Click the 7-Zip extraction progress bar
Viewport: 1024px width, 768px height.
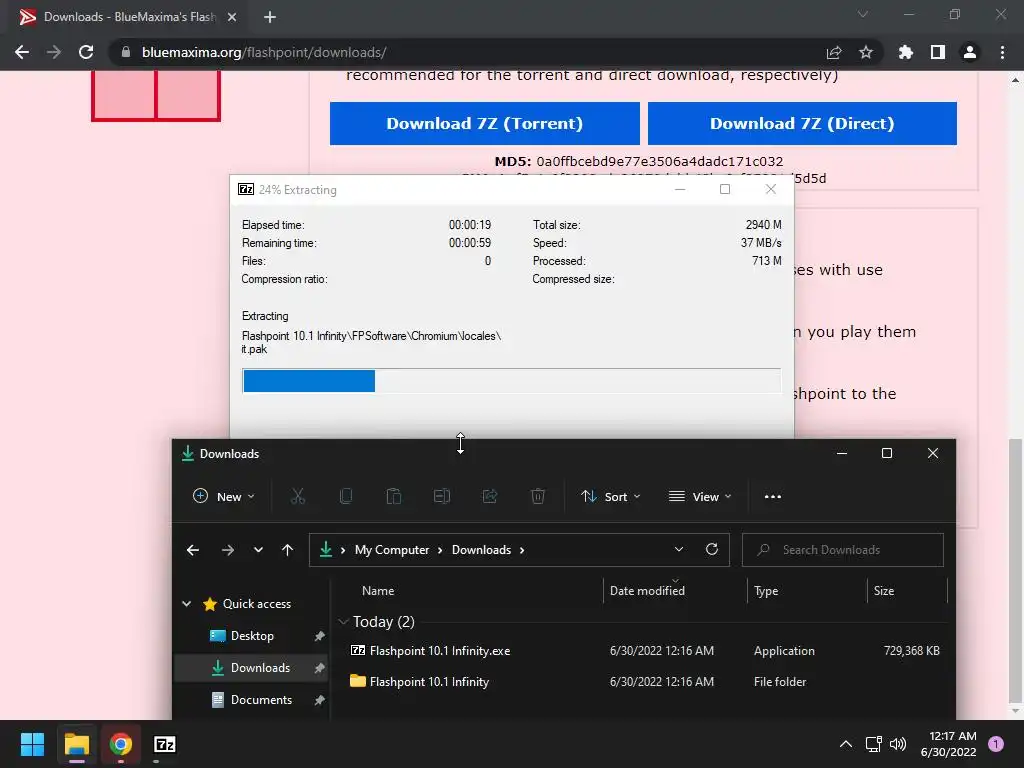click(511, 381)
